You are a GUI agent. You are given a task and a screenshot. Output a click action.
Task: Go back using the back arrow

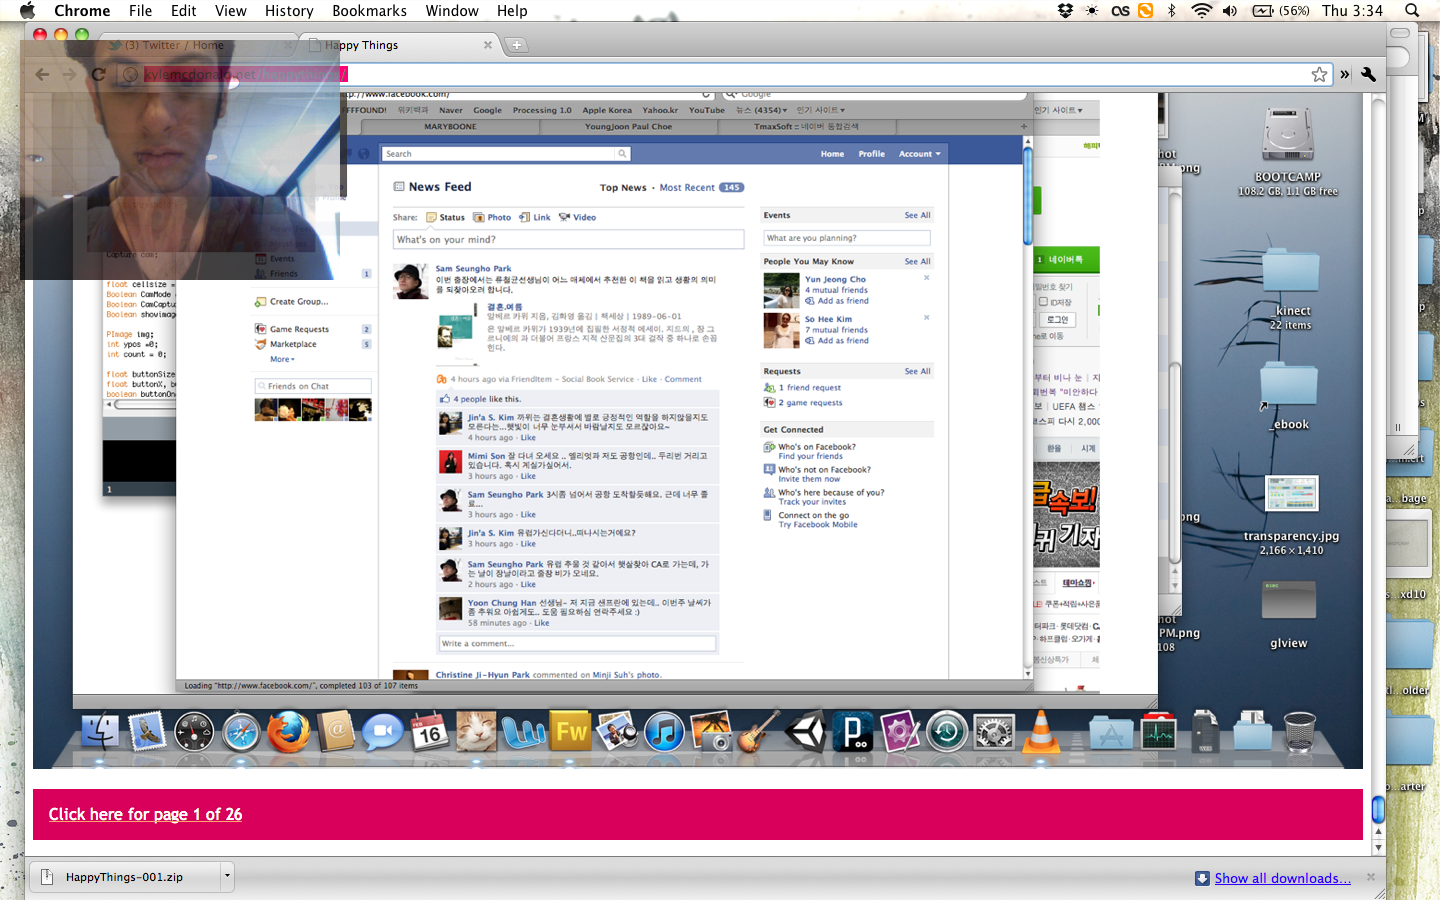tap(42, 74)
